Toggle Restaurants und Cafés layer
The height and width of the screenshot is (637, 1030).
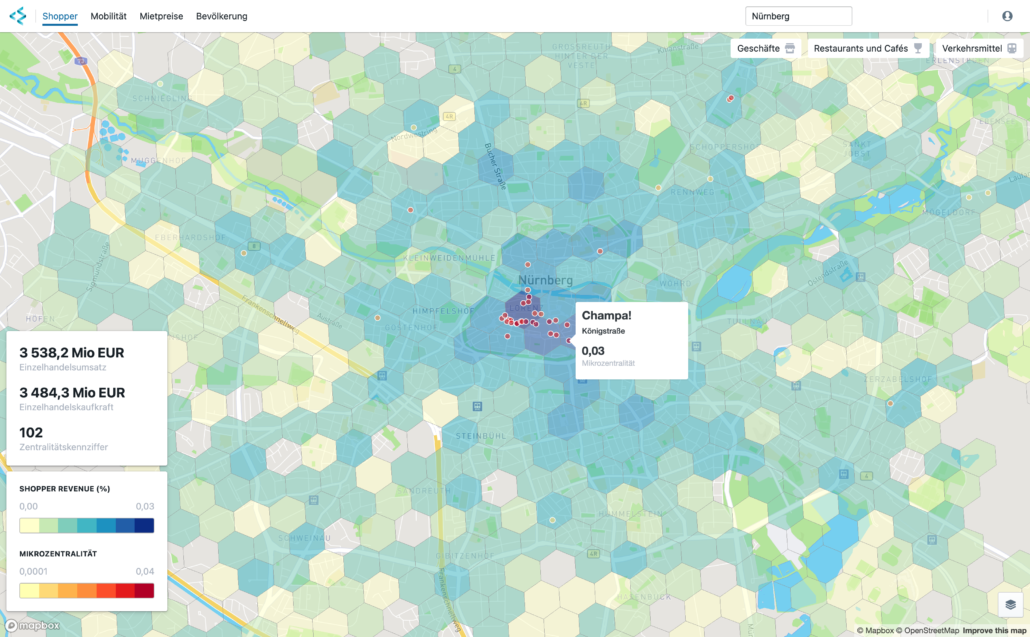point(868,48)
